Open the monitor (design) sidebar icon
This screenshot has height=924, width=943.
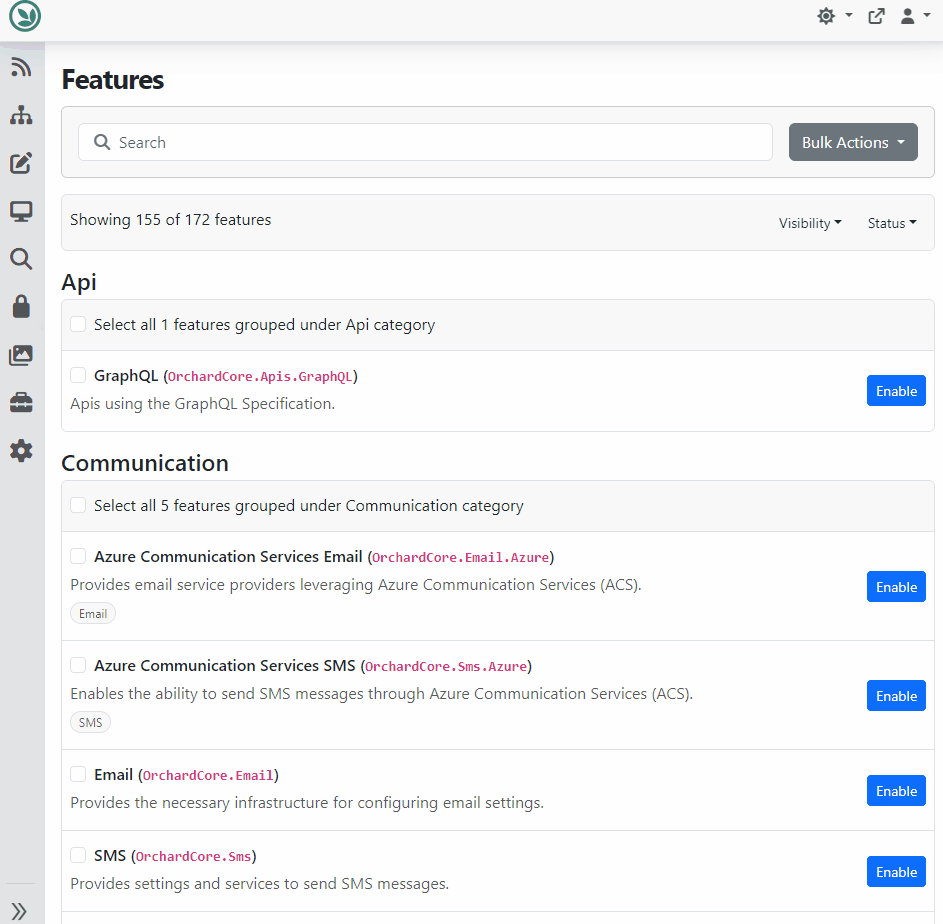pos(21,211)
